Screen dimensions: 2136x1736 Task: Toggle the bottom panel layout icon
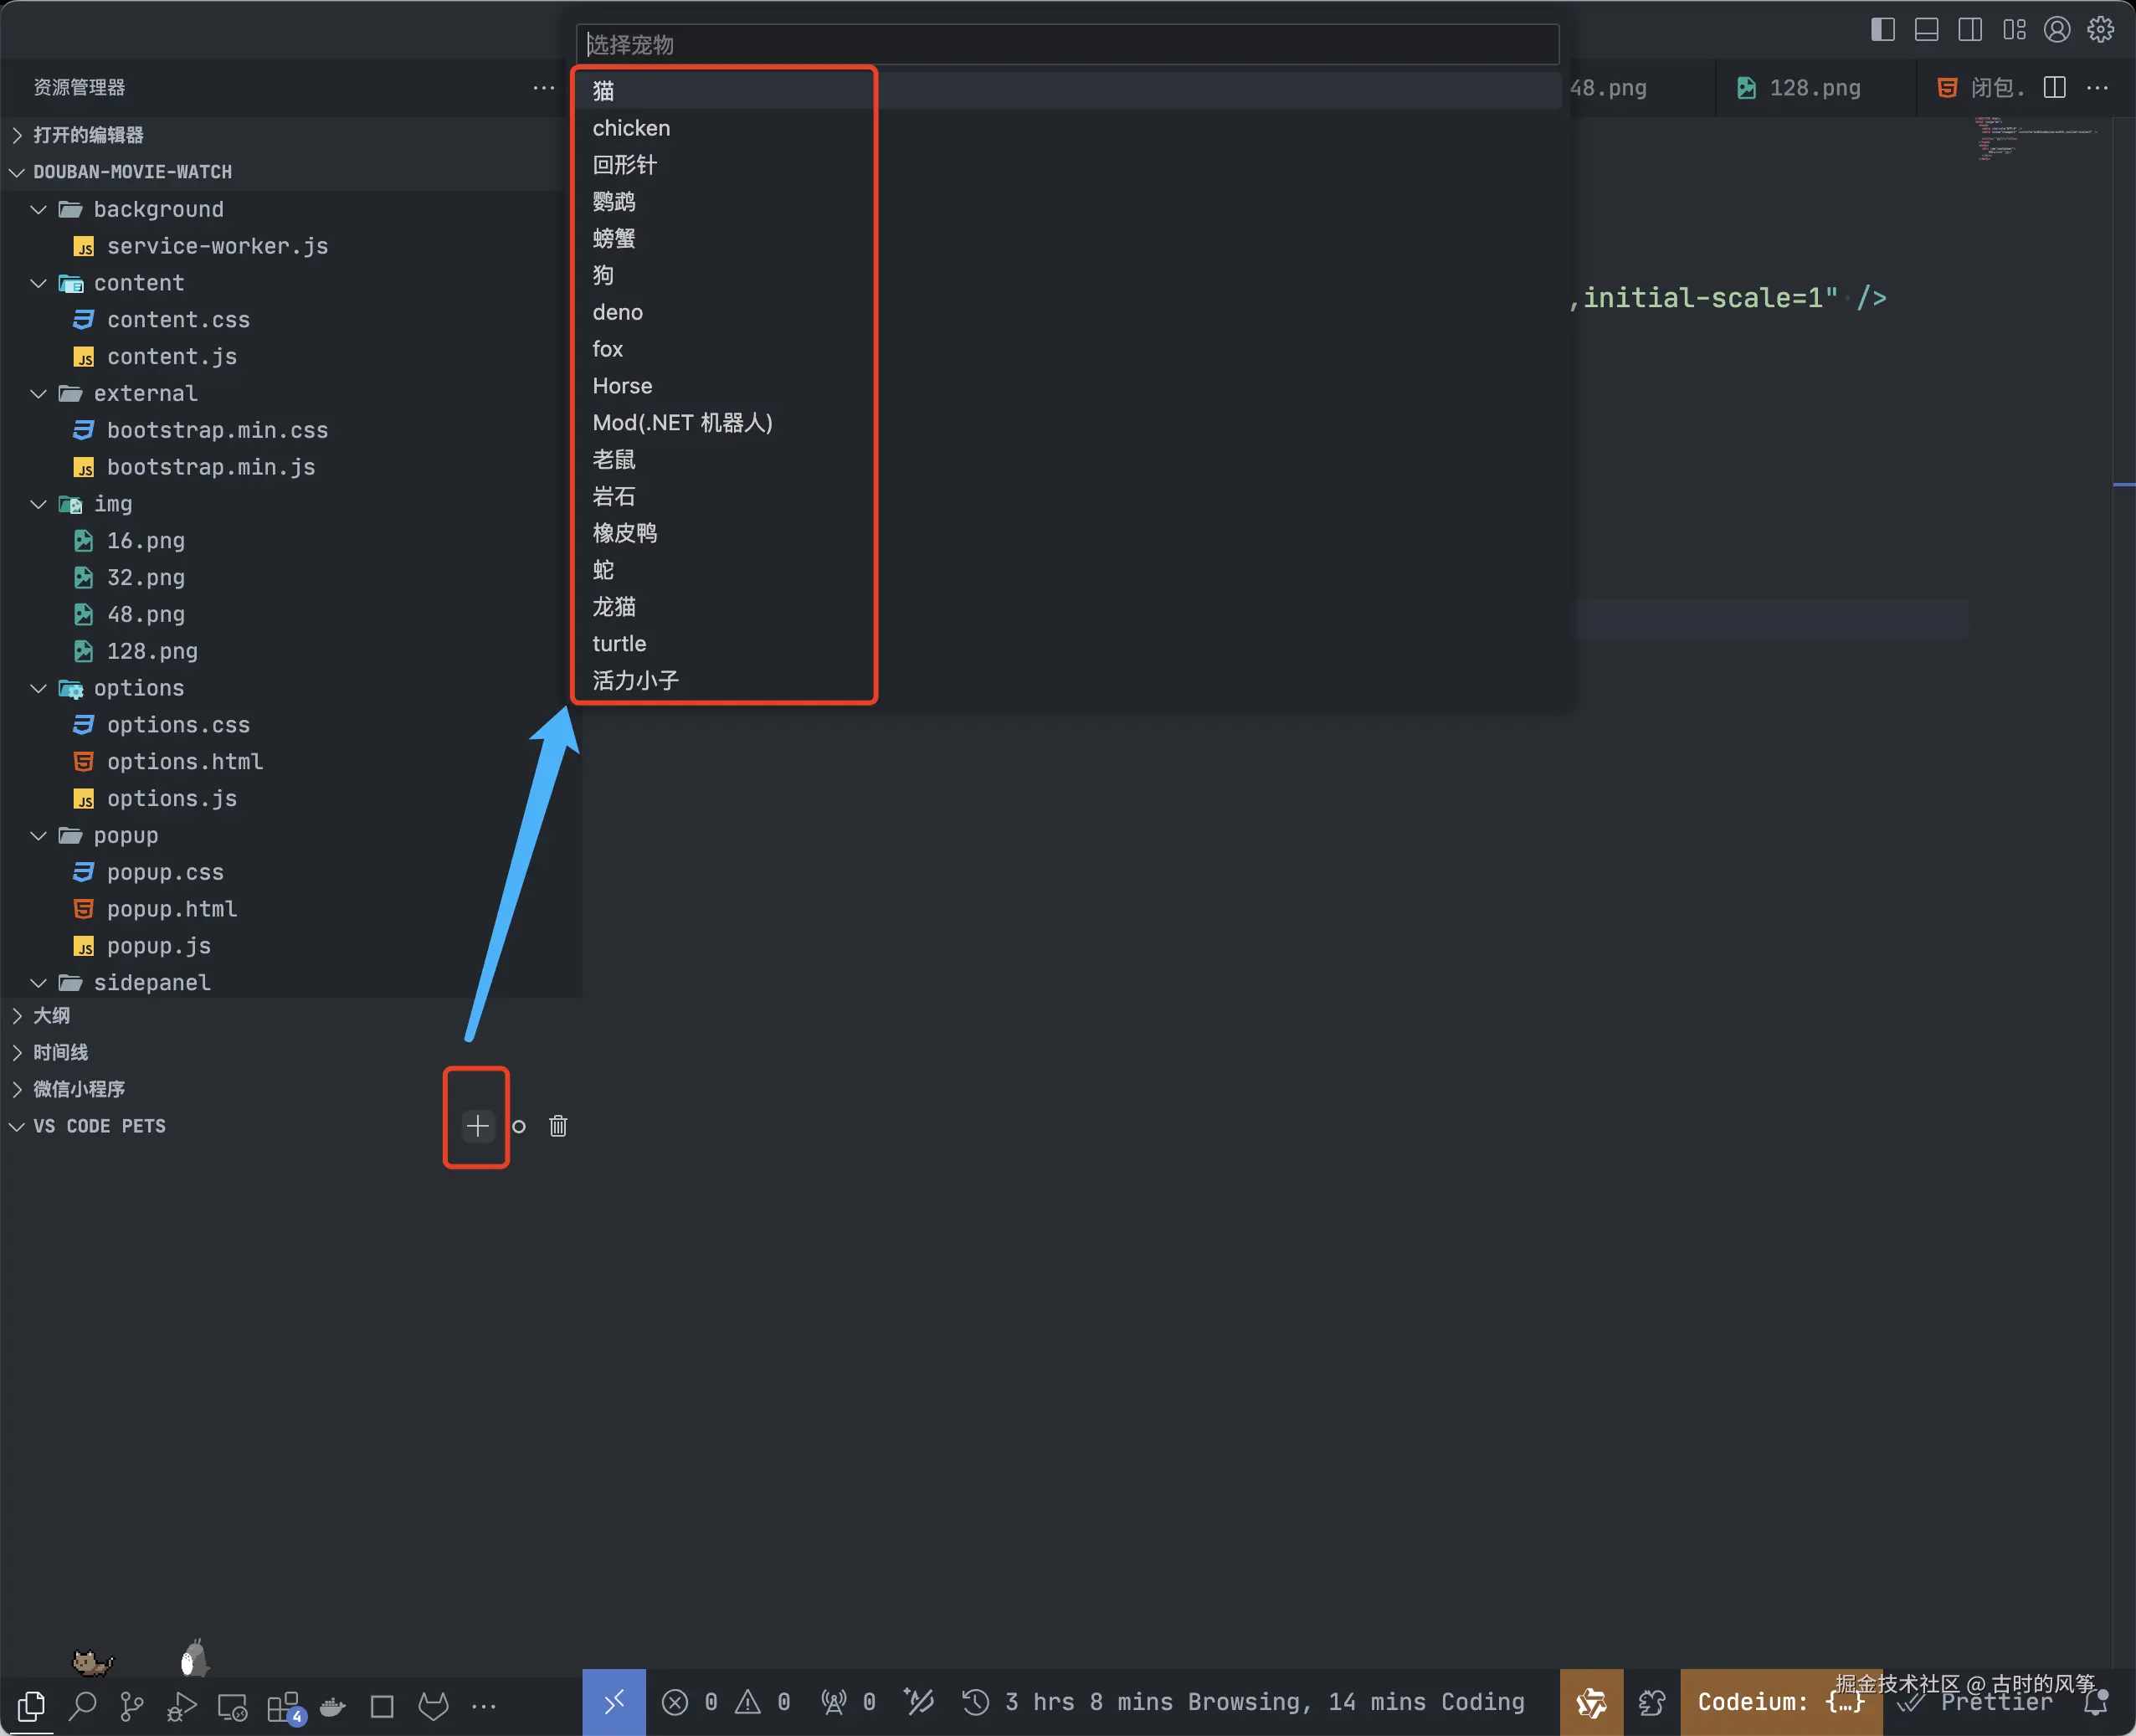1926,30
